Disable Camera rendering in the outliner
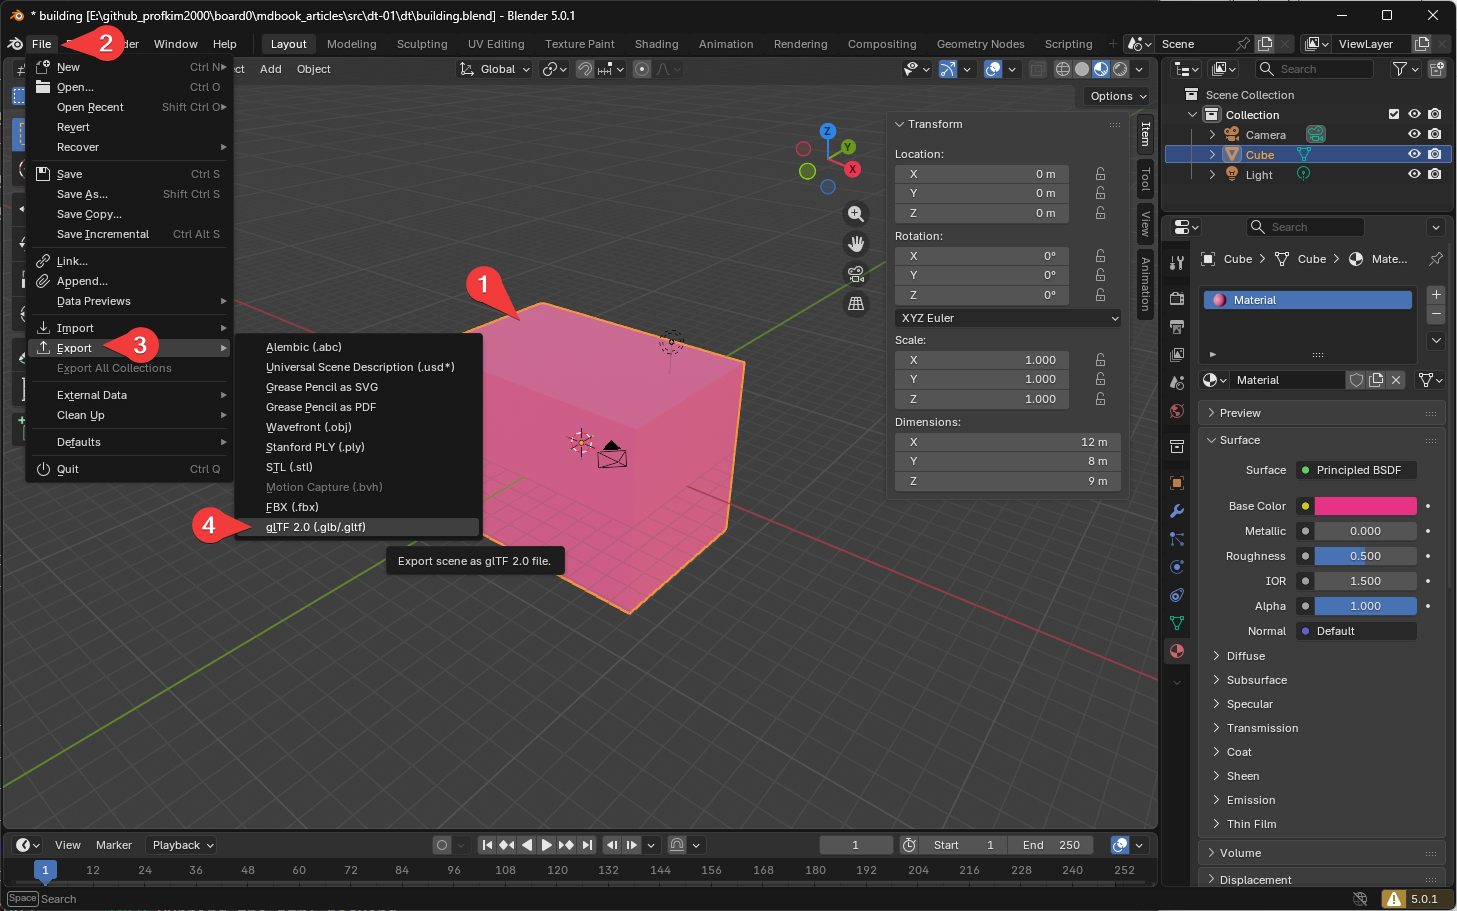Viewport: 1457px width, 911px height. coord(1435,134)
